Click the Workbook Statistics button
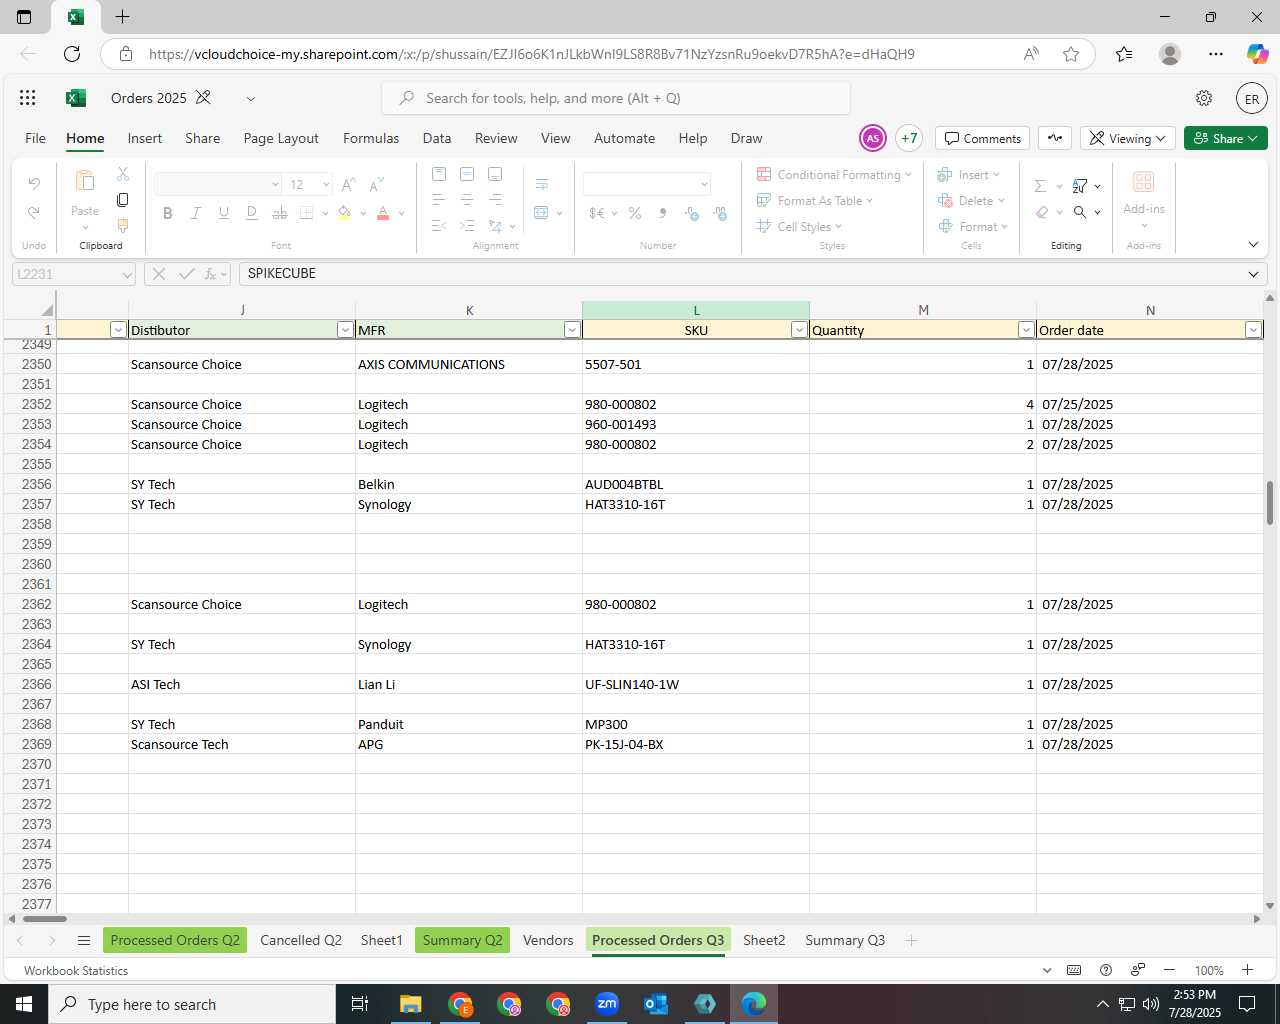1280x1024 pixels. [76, 970]
